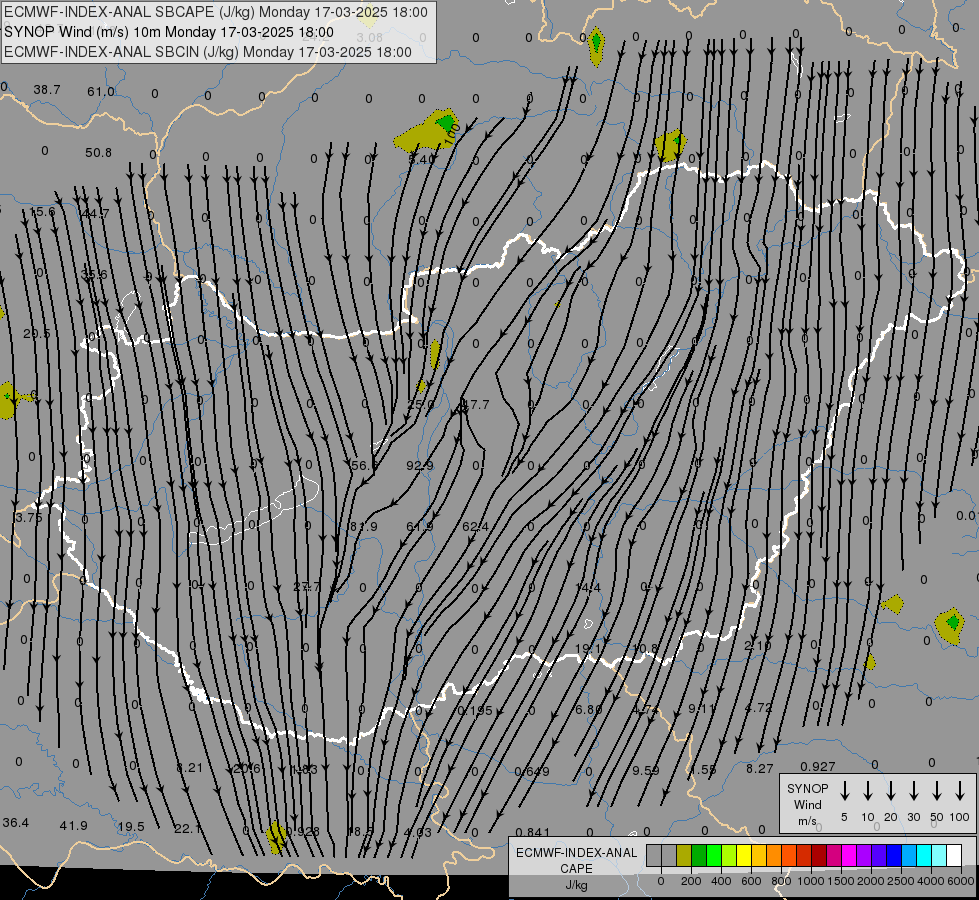Click the 10 m/s wind arrow in legend
Image resolution: width=979 pixels, height=900 pixels.
click(x=867, y=791)
